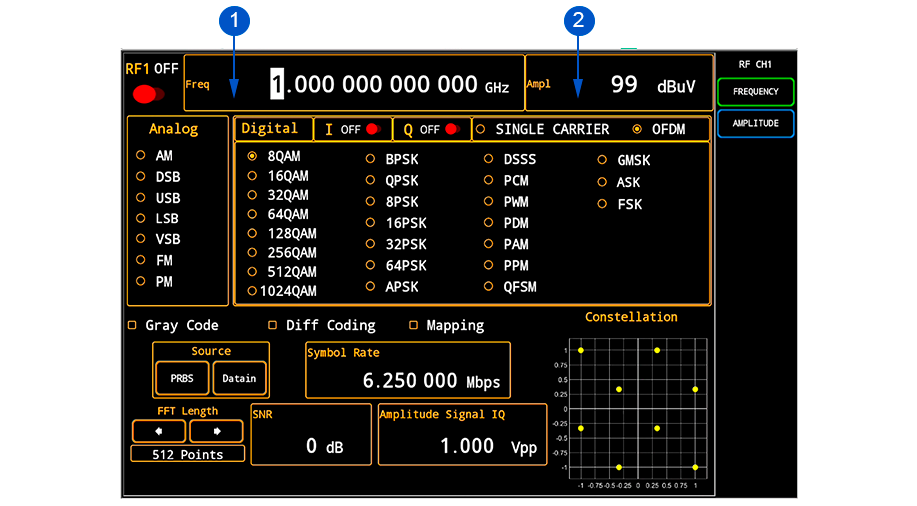The width and height of the screenshot is (917, 506).
Task: Toggle the RF1 output red switch
Action: [149, 94]
